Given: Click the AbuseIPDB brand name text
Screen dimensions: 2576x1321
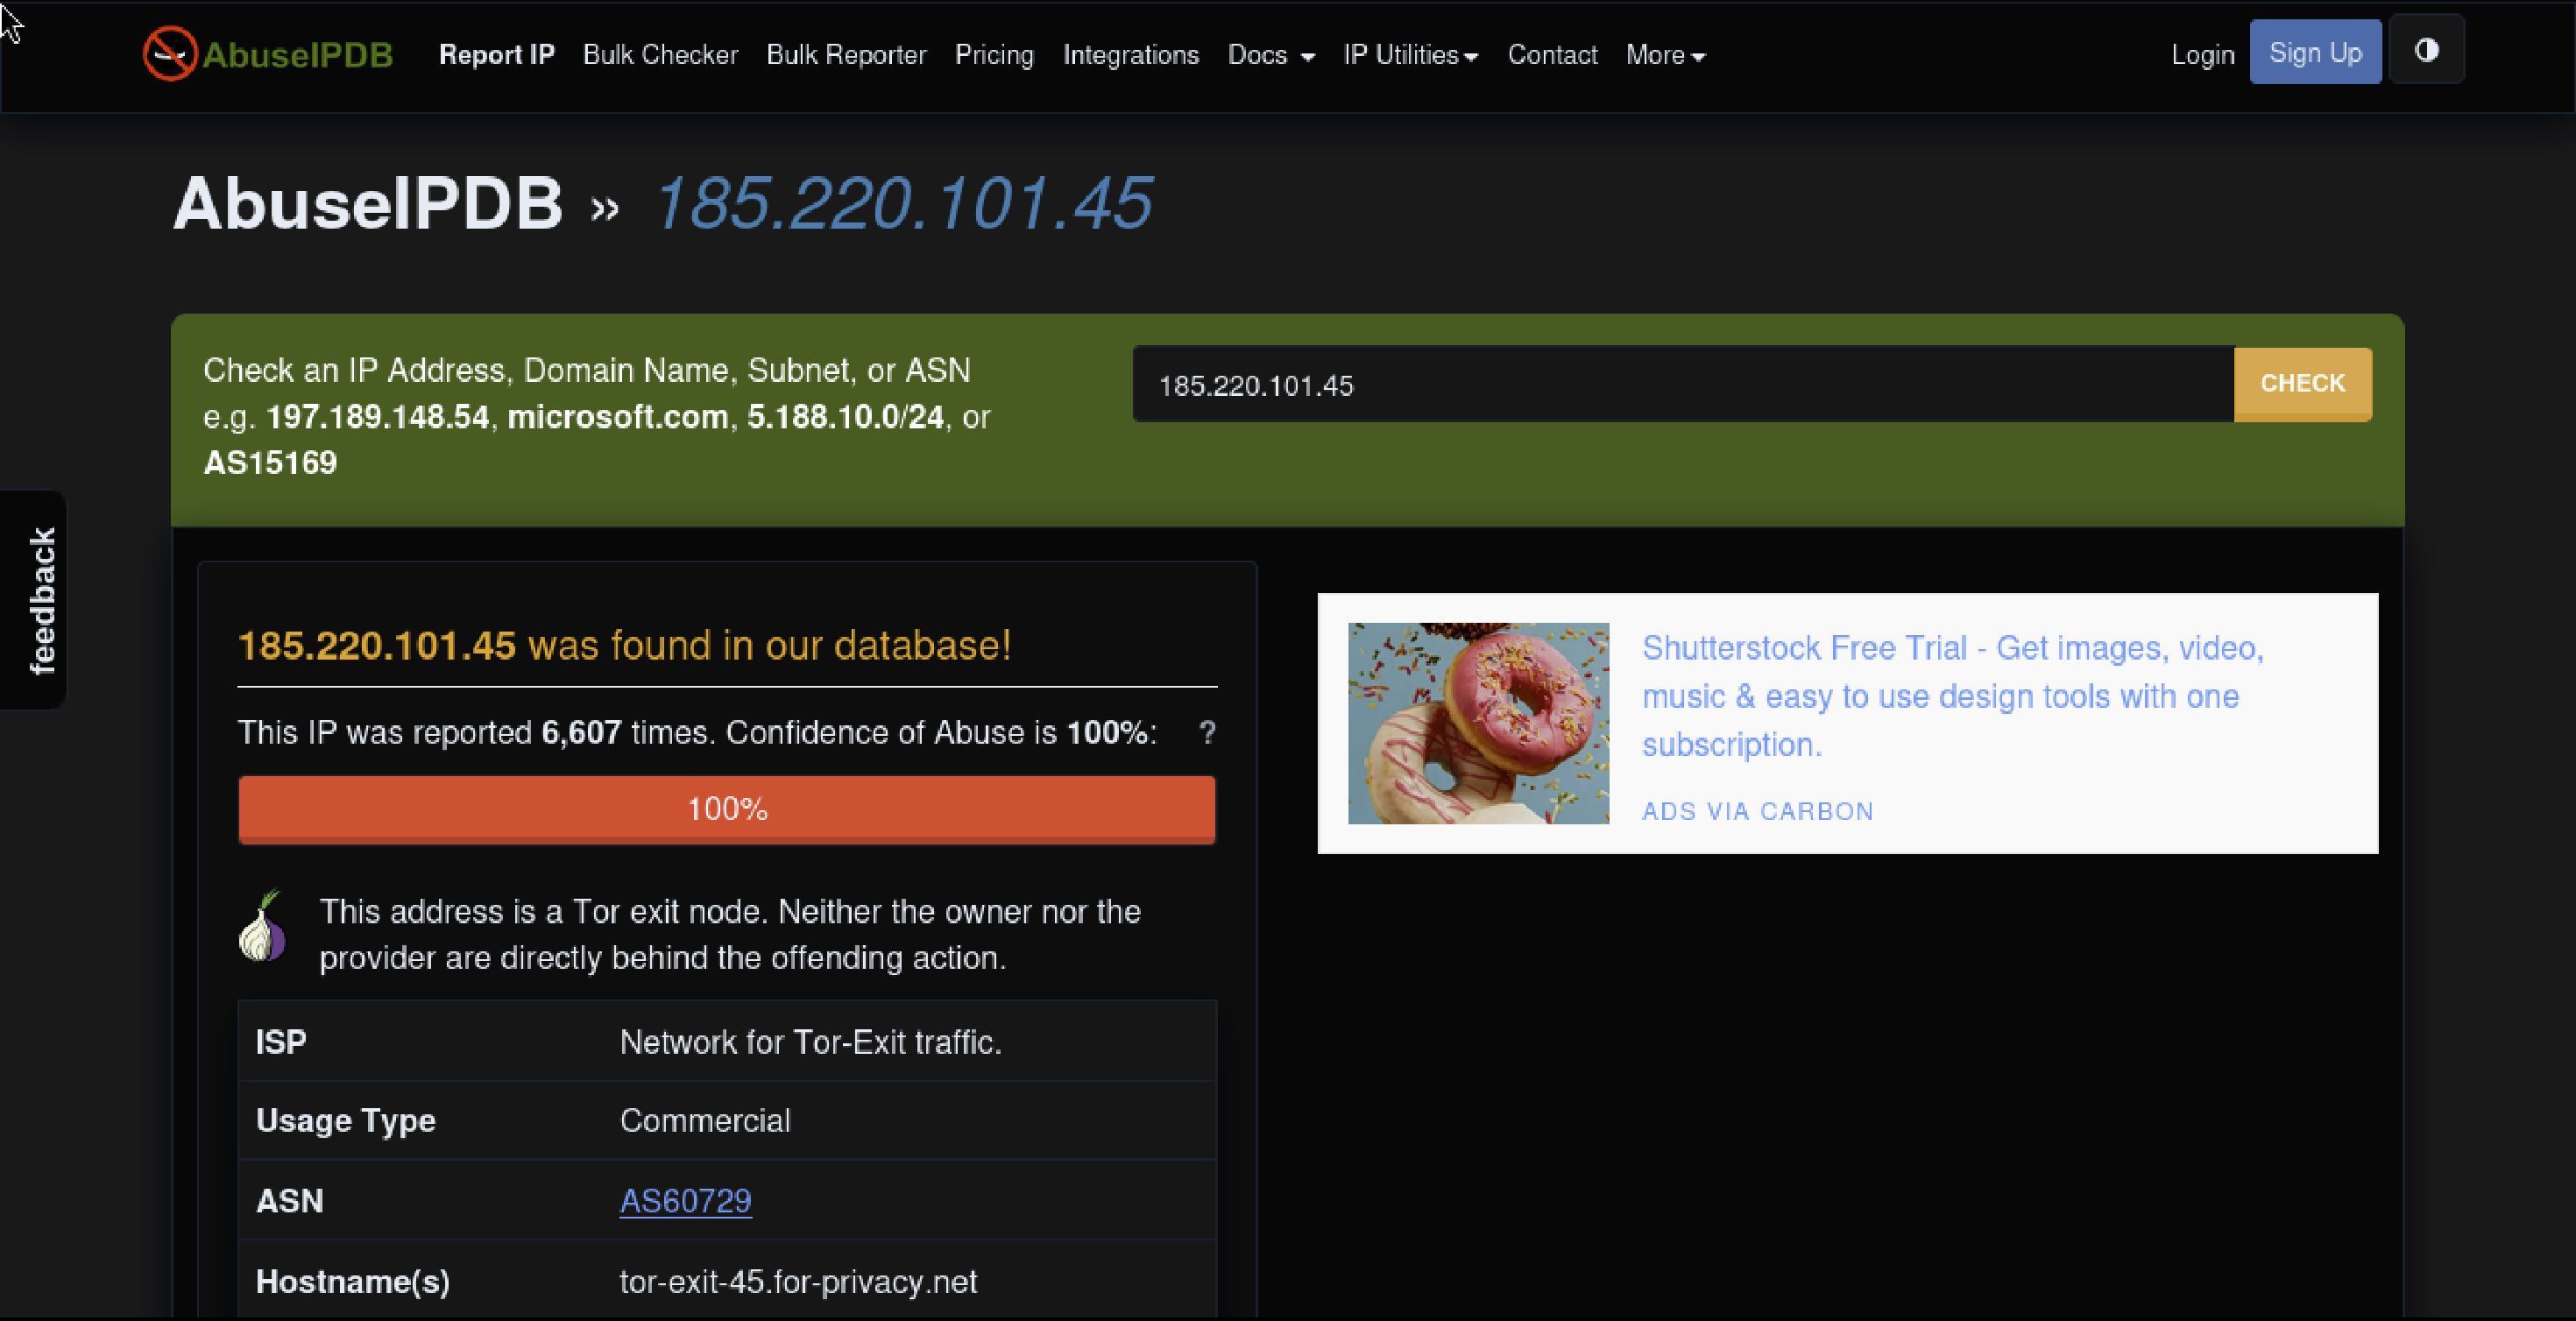Looking at the screenshot, I should pyautogui.click(x=297, y=55).
